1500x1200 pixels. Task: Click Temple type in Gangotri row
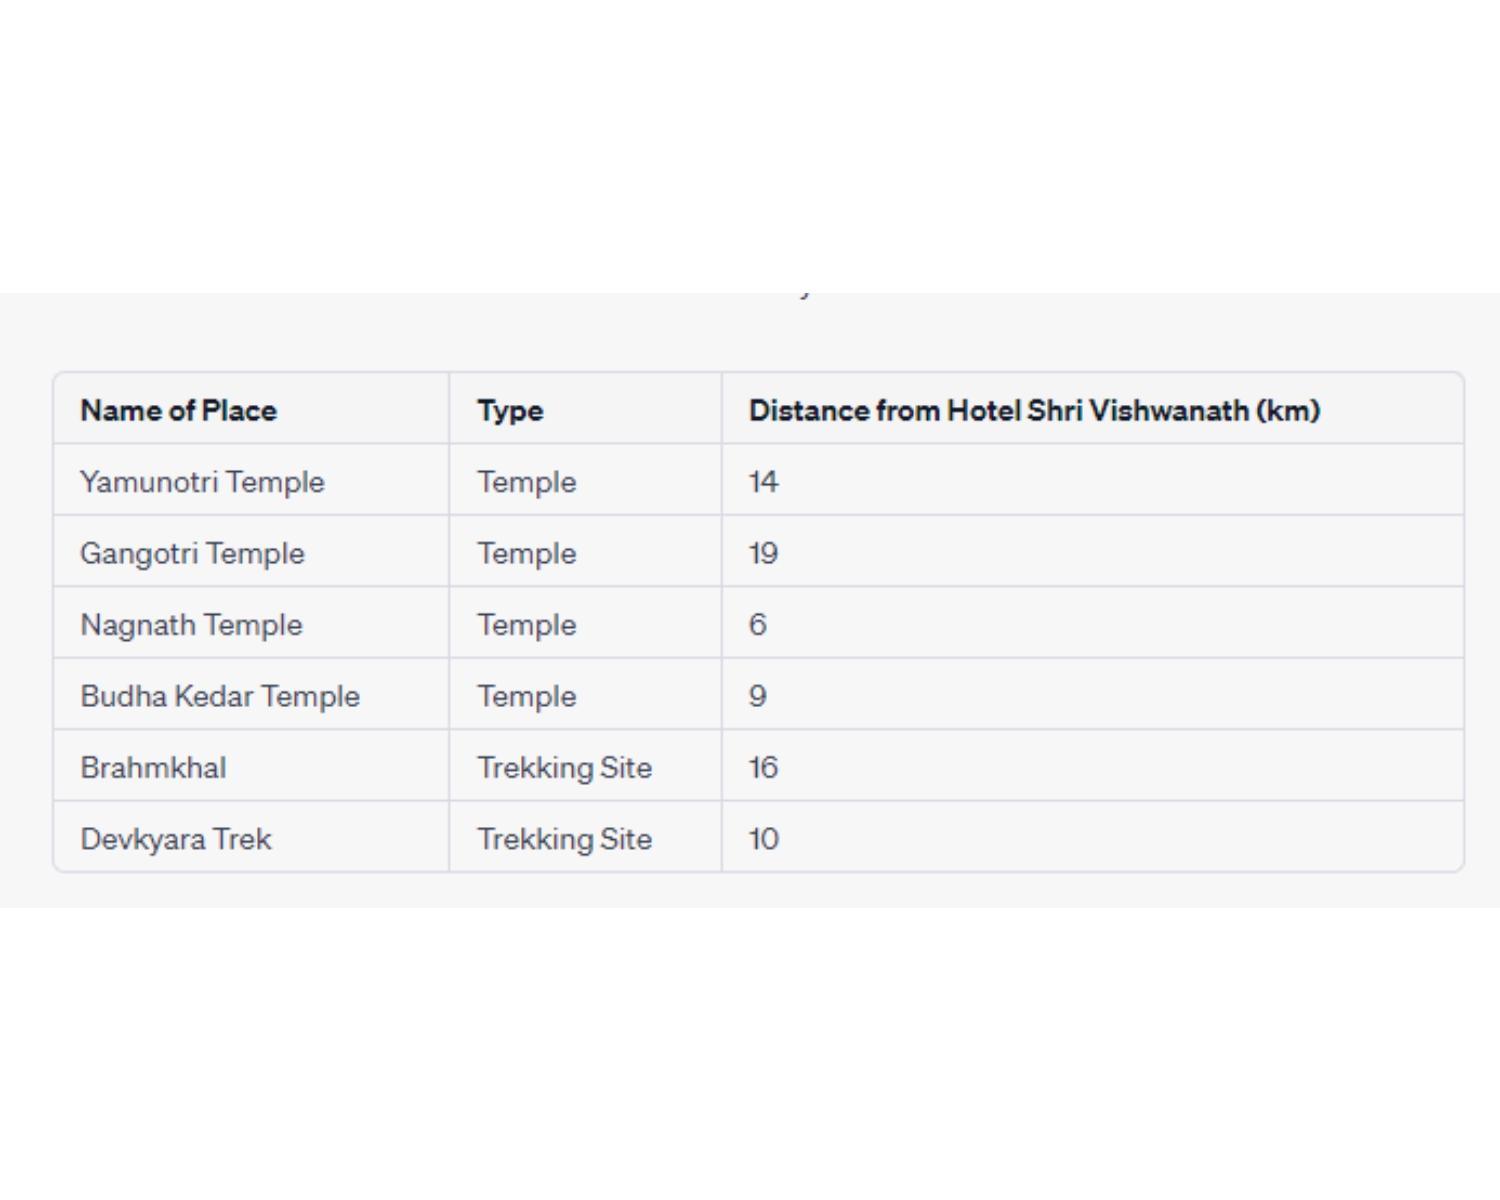527,553
